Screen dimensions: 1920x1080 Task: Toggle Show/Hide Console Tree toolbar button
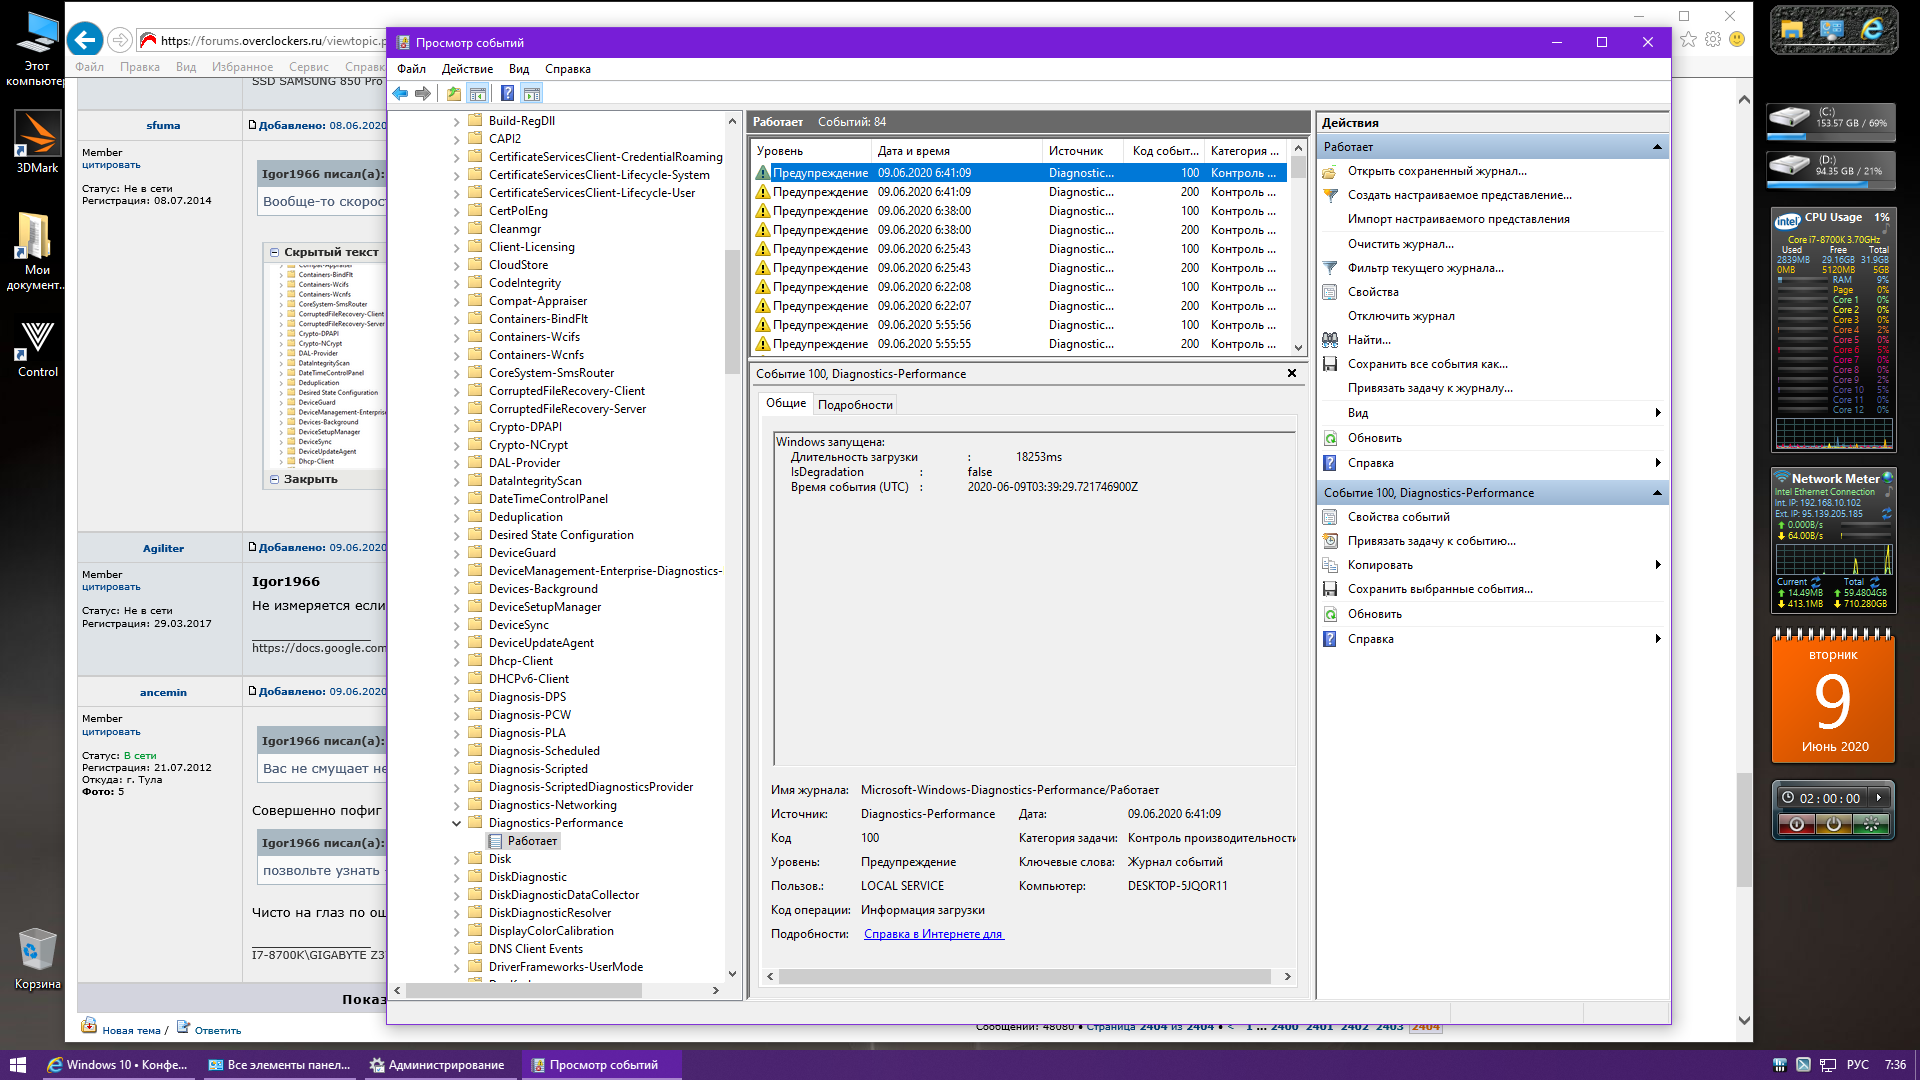(x=478, y=94)
